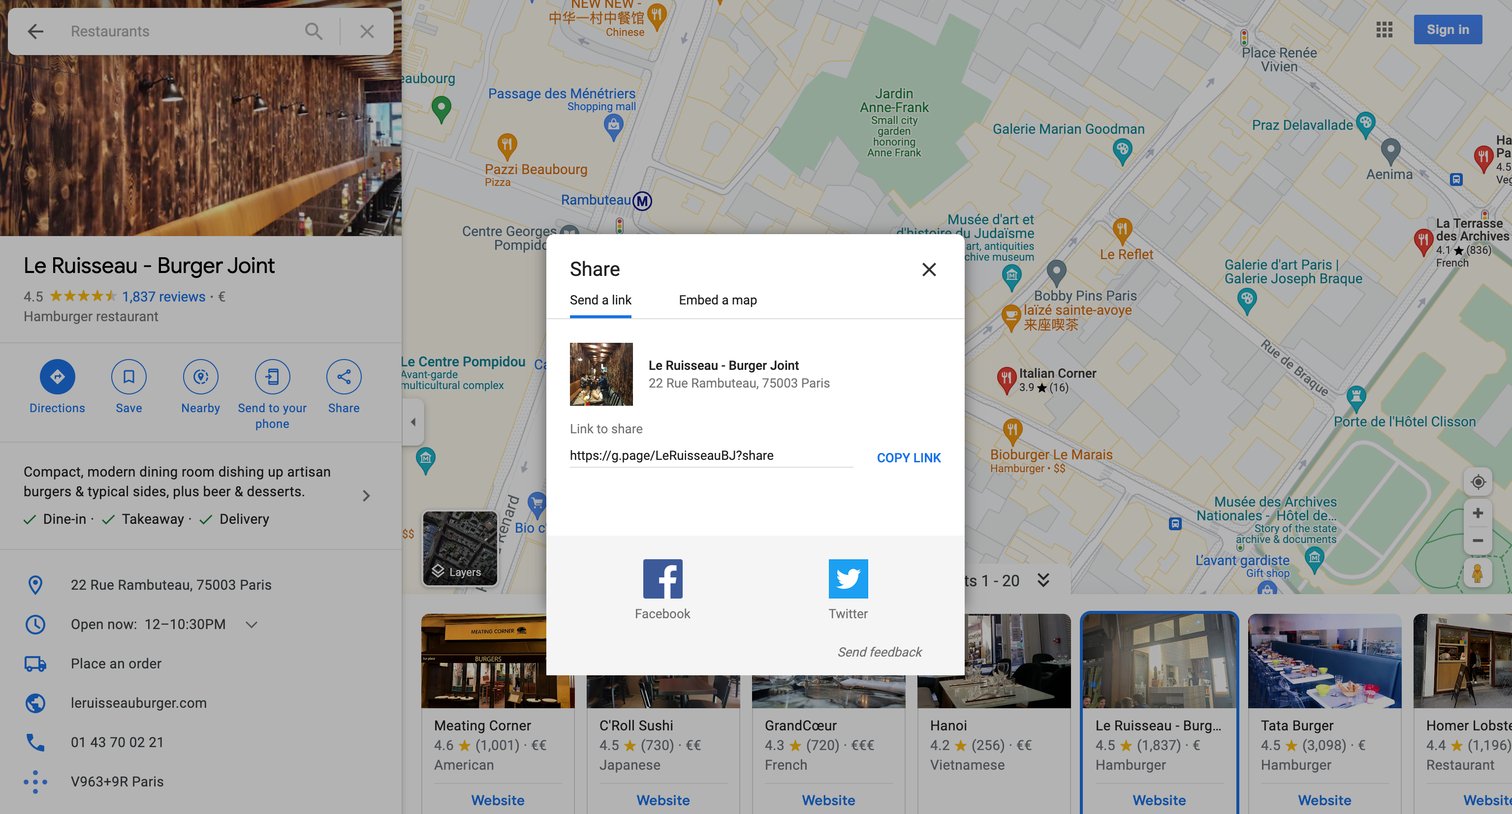This screenshot has height=814, width=1512.
Task: Click the Aenima map pin
Action: point(1390,151)
